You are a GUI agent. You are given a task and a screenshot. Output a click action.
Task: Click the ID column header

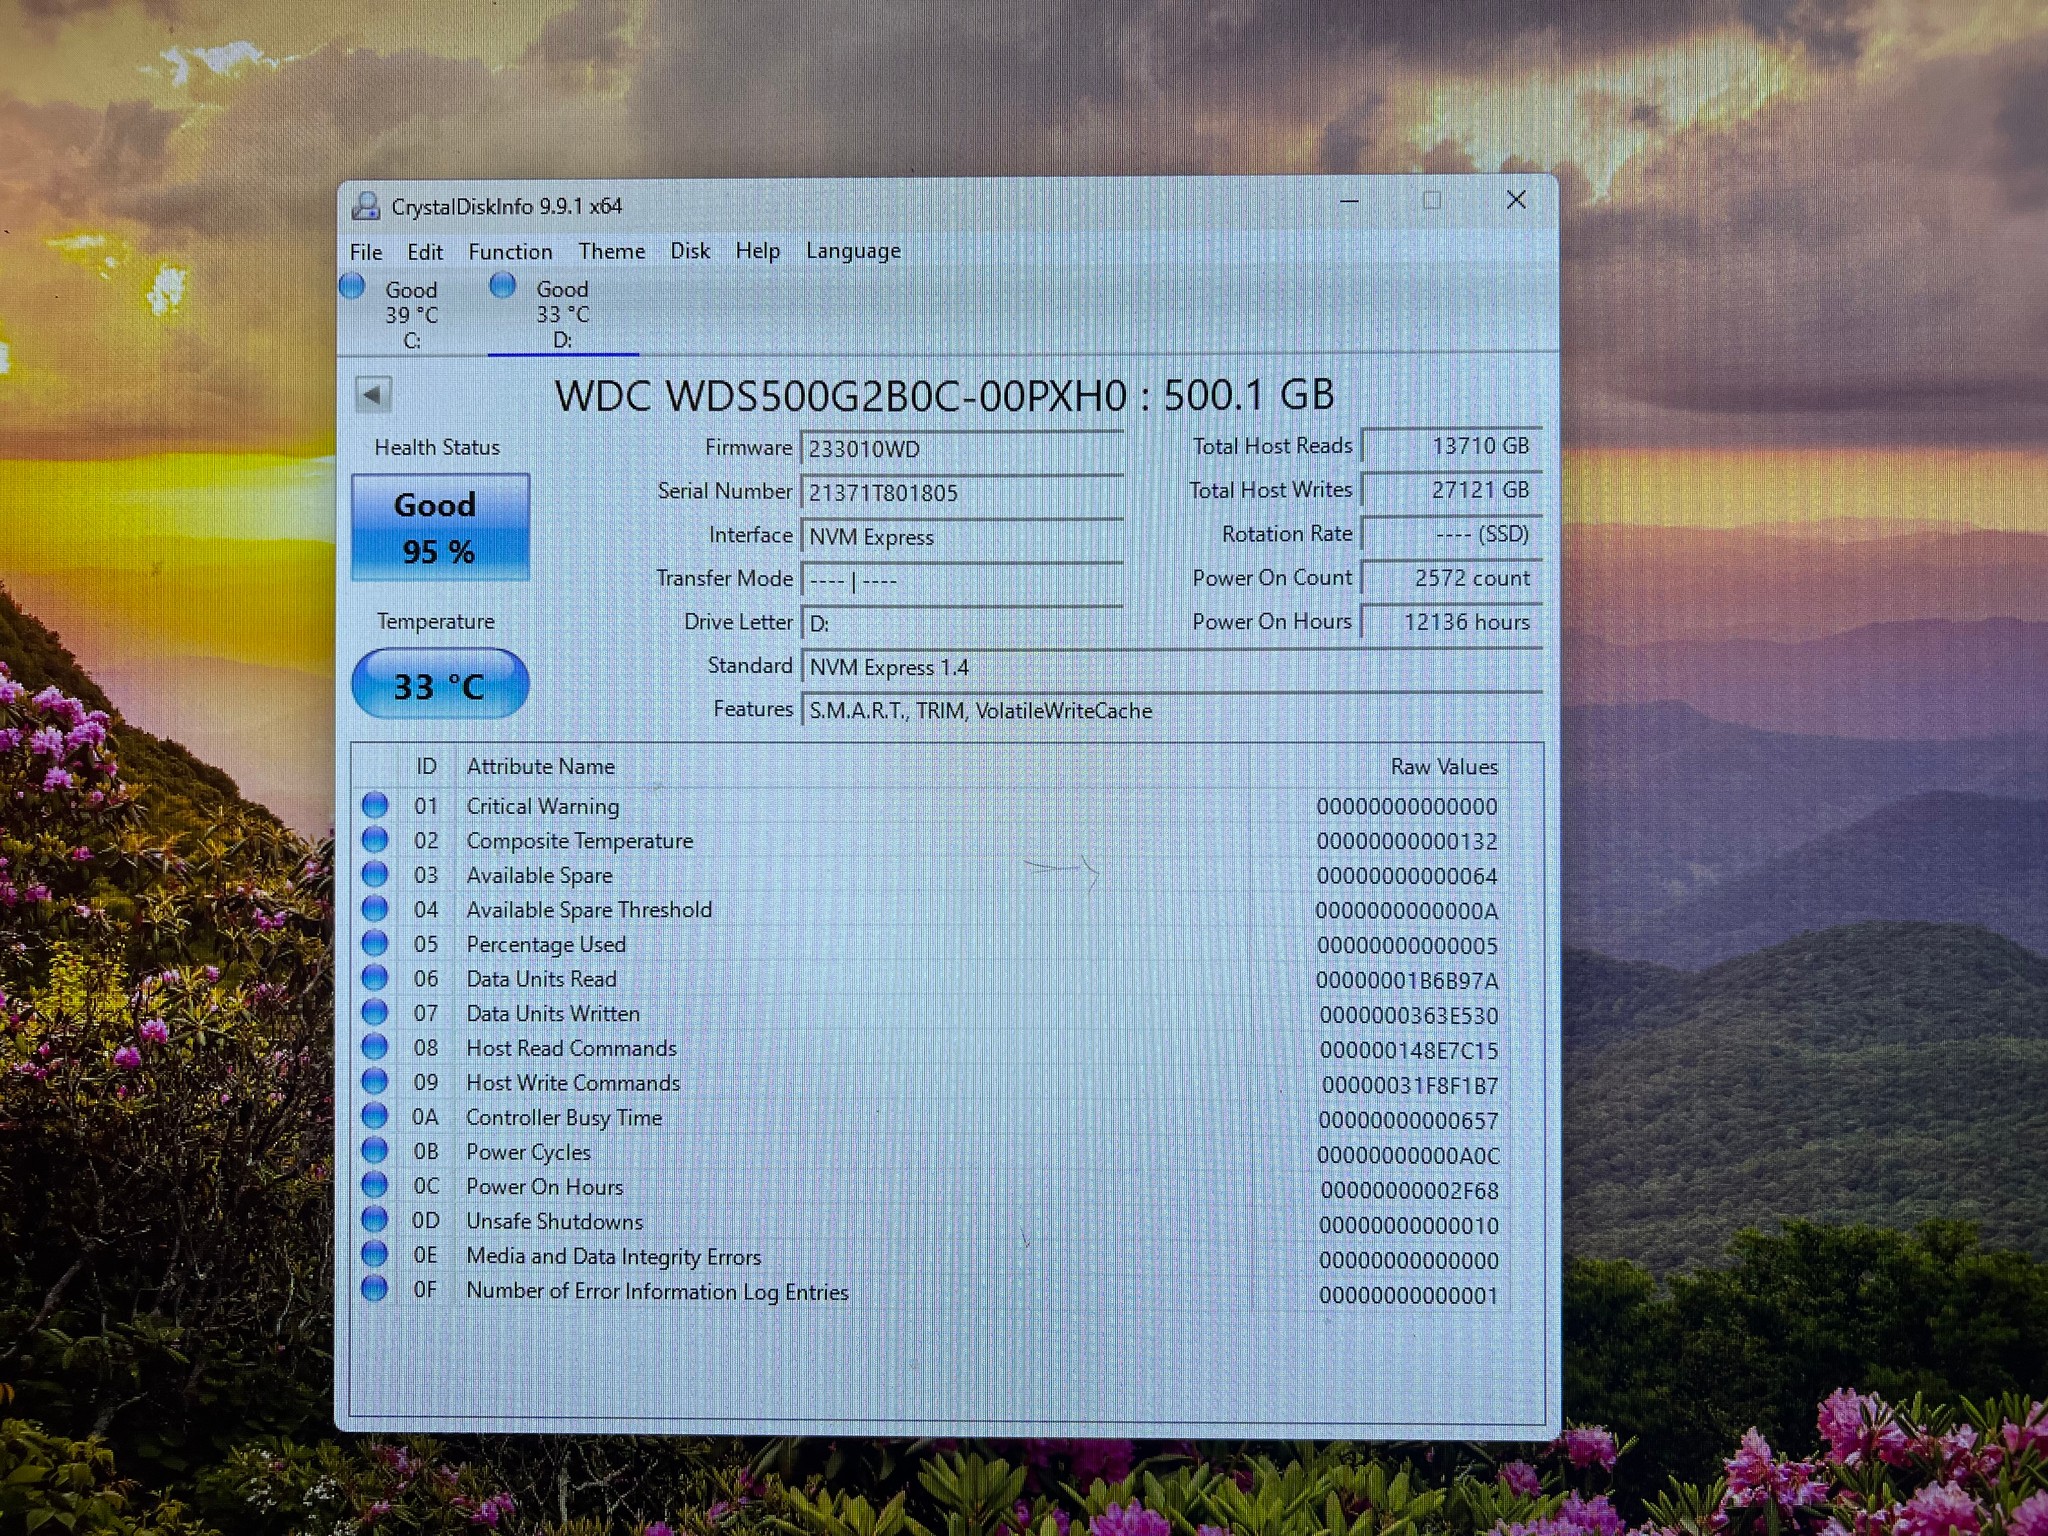426,766
